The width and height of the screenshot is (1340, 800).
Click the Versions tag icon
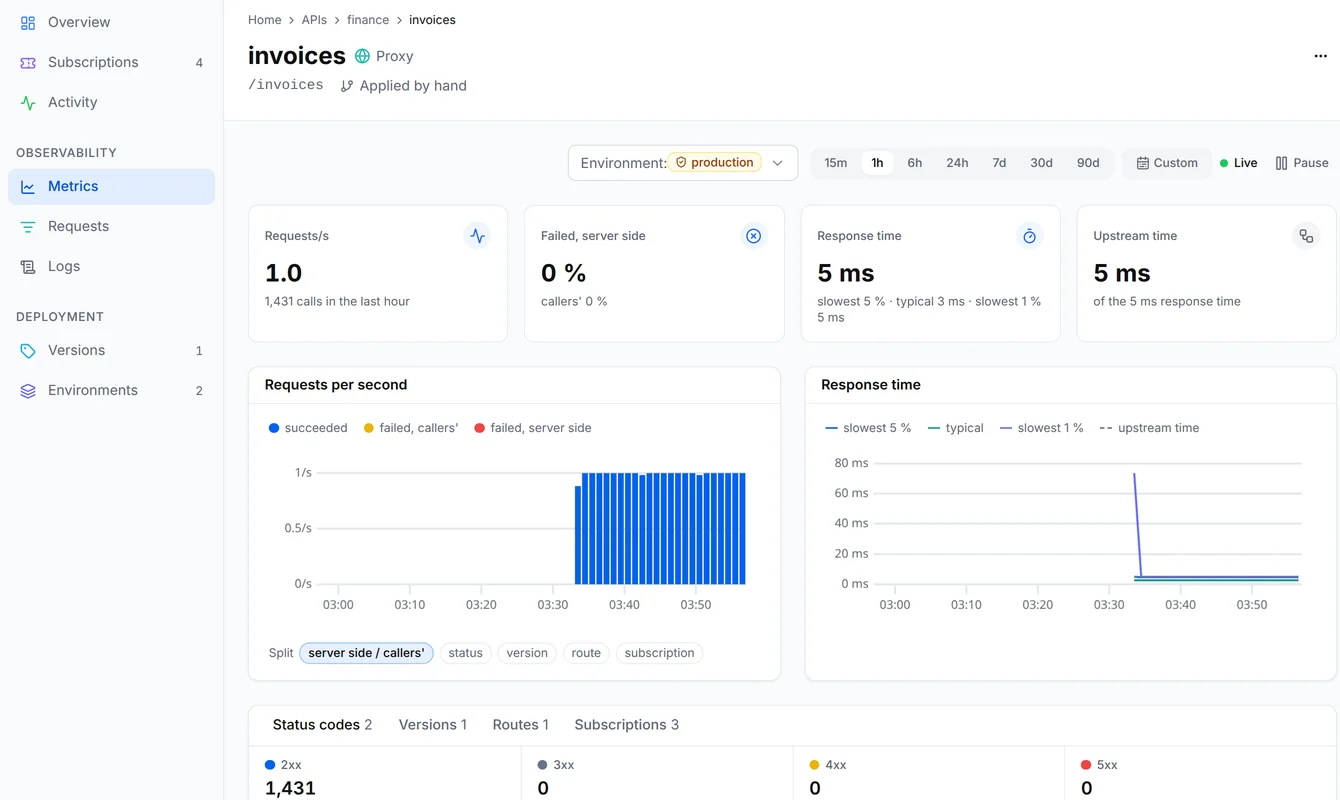coord(28,350)
